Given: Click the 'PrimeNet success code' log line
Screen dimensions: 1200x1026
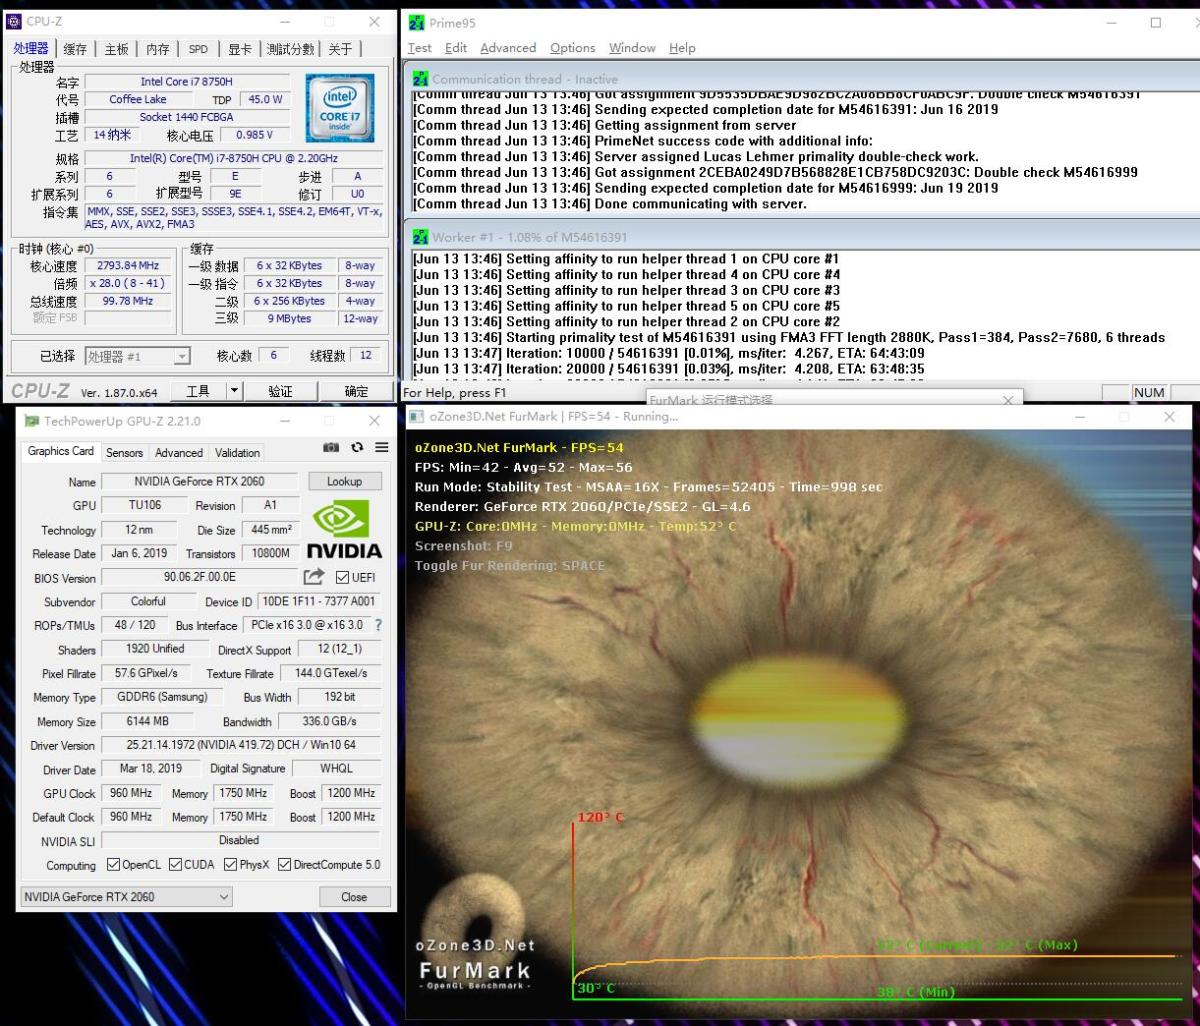Looking at the screenshot, I should [x=642, y=141].
